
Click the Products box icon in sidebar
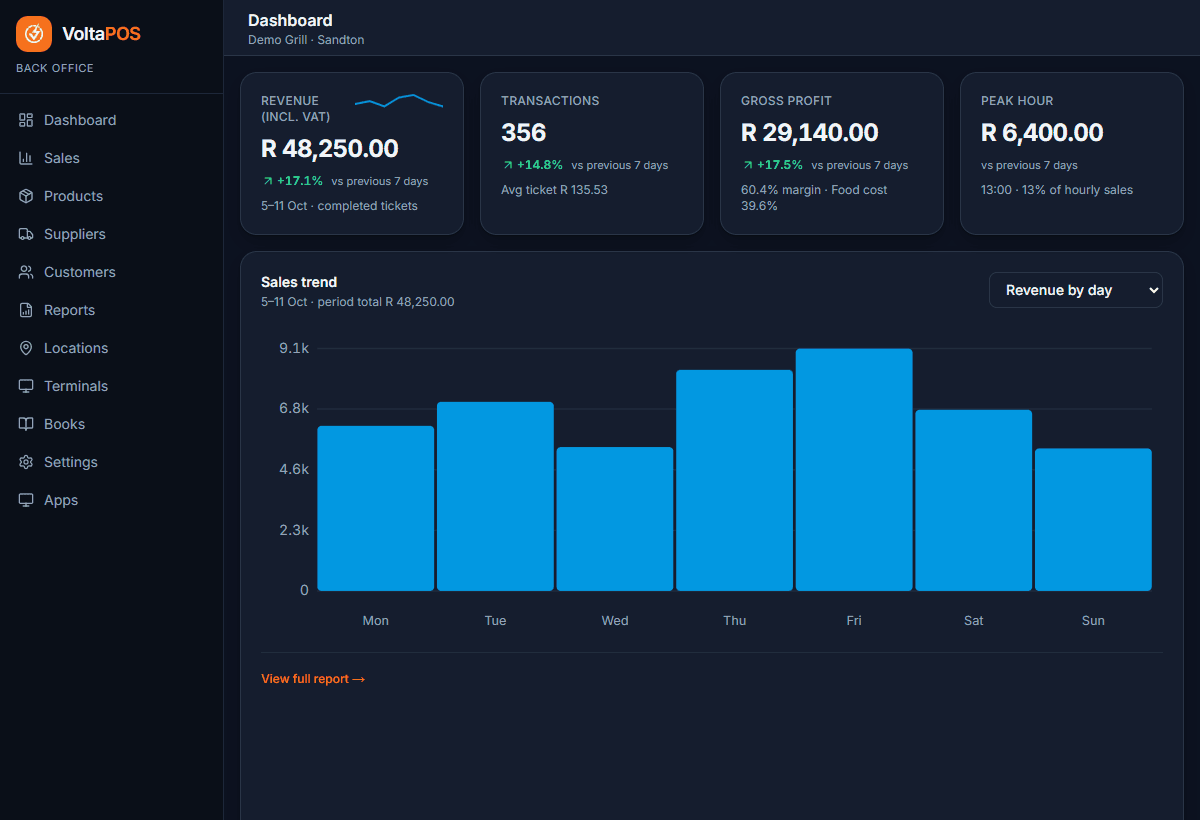tap(26, 196)
